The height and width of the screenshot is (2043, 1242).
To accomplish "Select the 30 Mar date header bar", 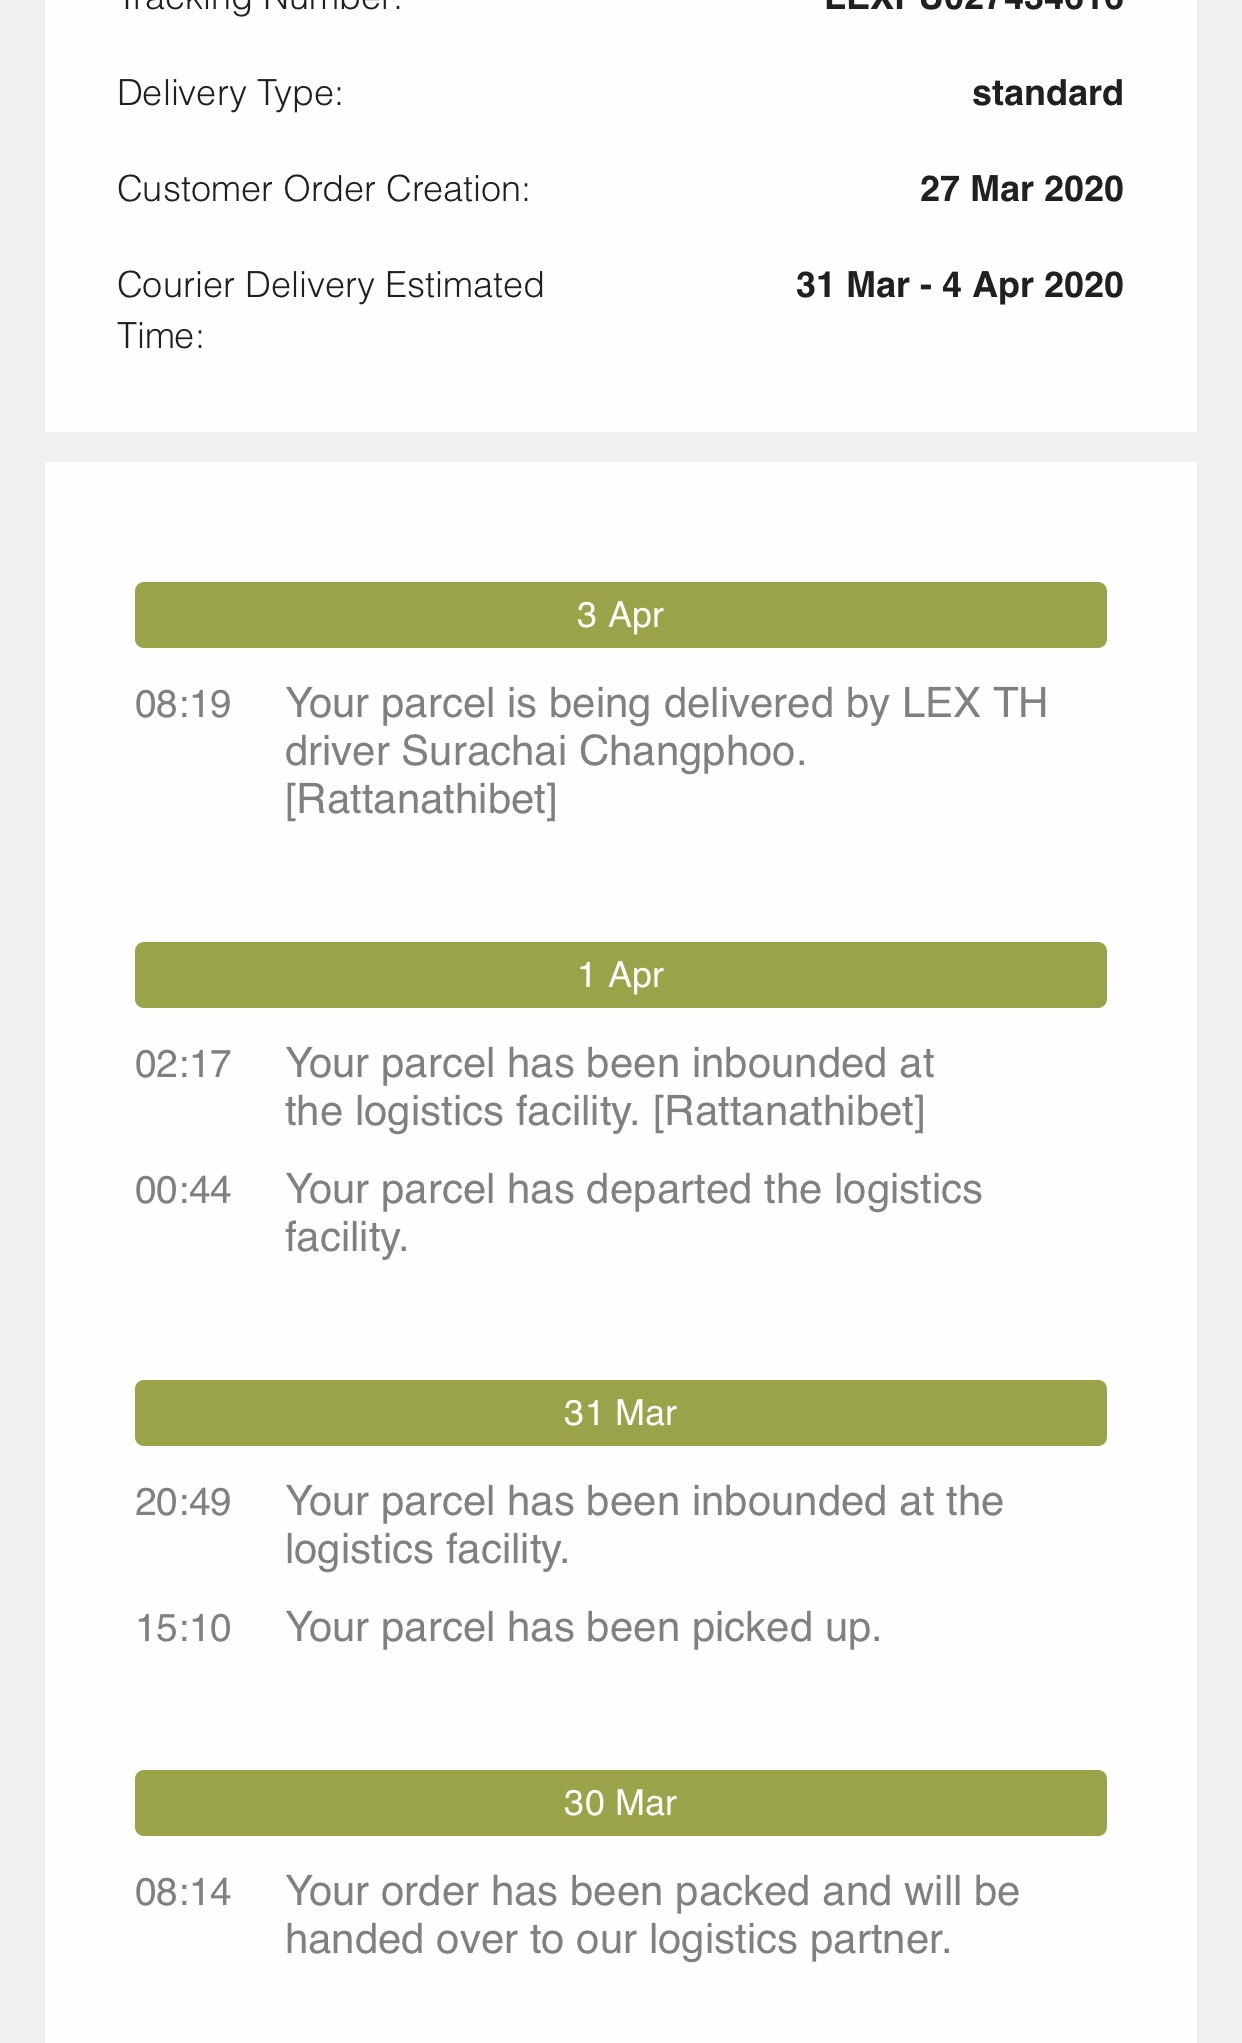I will pyautogui.click(x=620, y=1803).
